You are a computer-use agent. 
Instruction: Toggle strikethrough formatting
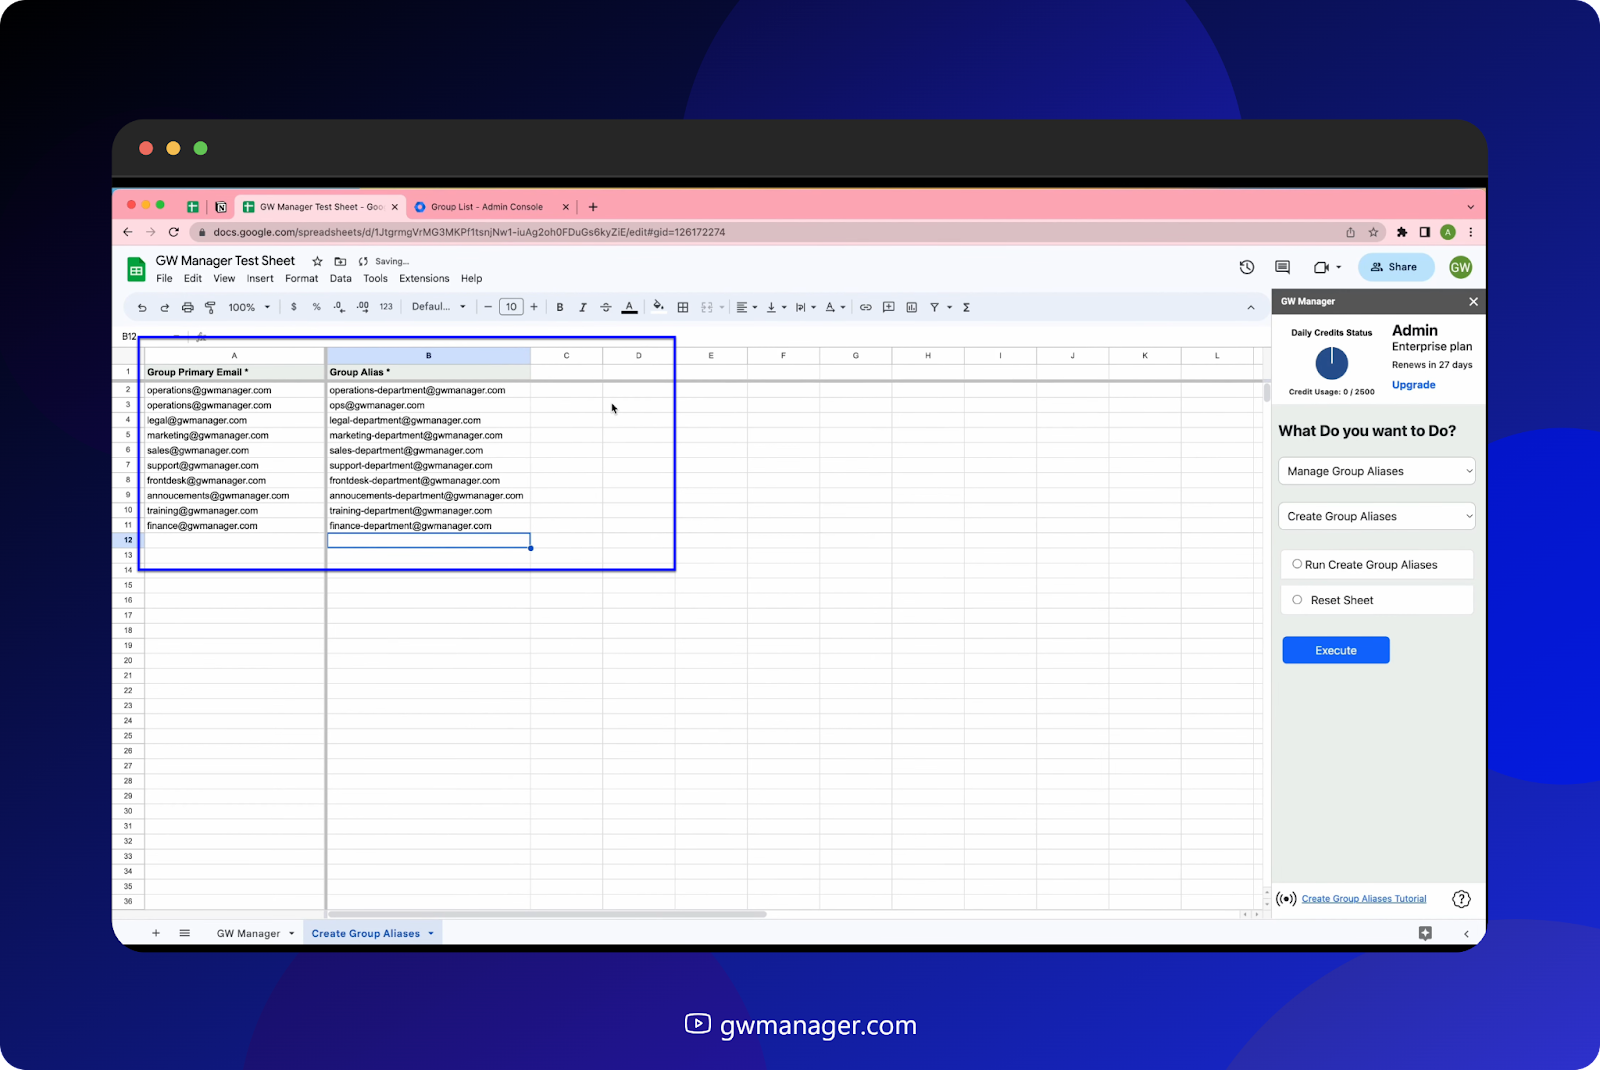pos(606,307)
